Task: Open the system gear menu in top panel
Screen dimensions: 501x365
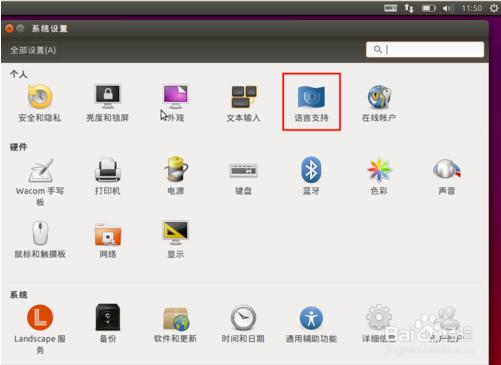Action: (x=494, y=8)
